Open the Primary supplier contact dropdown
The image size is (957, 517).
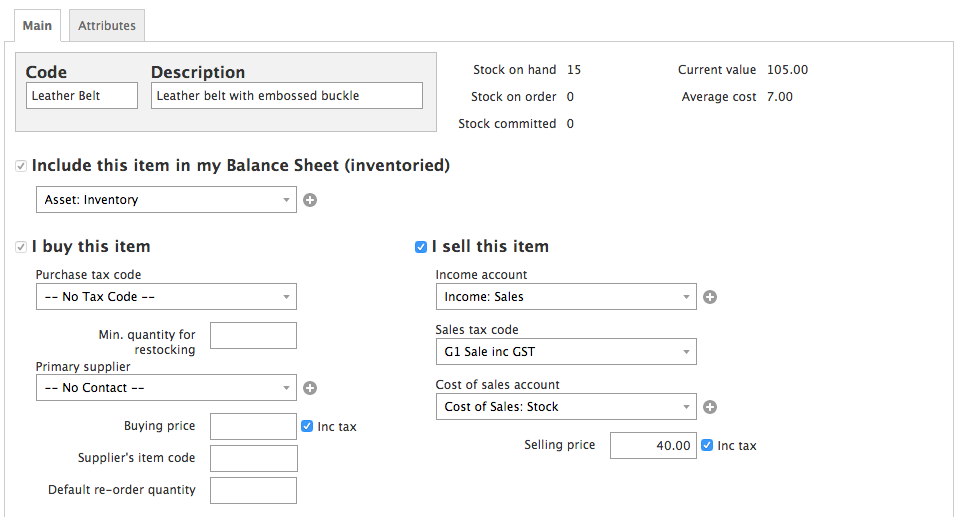coord(166,388)
